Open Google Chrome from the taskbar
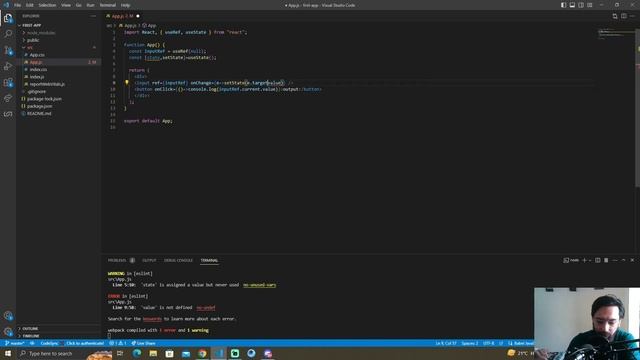This screenshot has height=360, width=640. point(202,353)
